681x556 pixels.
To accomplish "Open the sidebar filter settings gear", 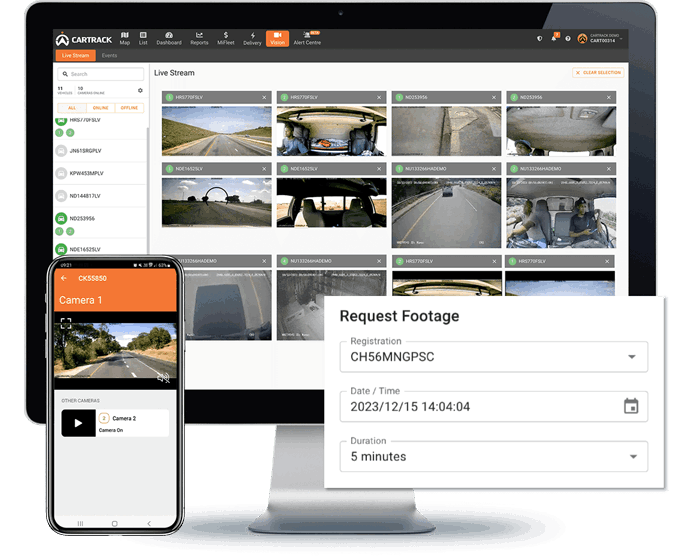I will pyautogui.click(x=140, y=90).
